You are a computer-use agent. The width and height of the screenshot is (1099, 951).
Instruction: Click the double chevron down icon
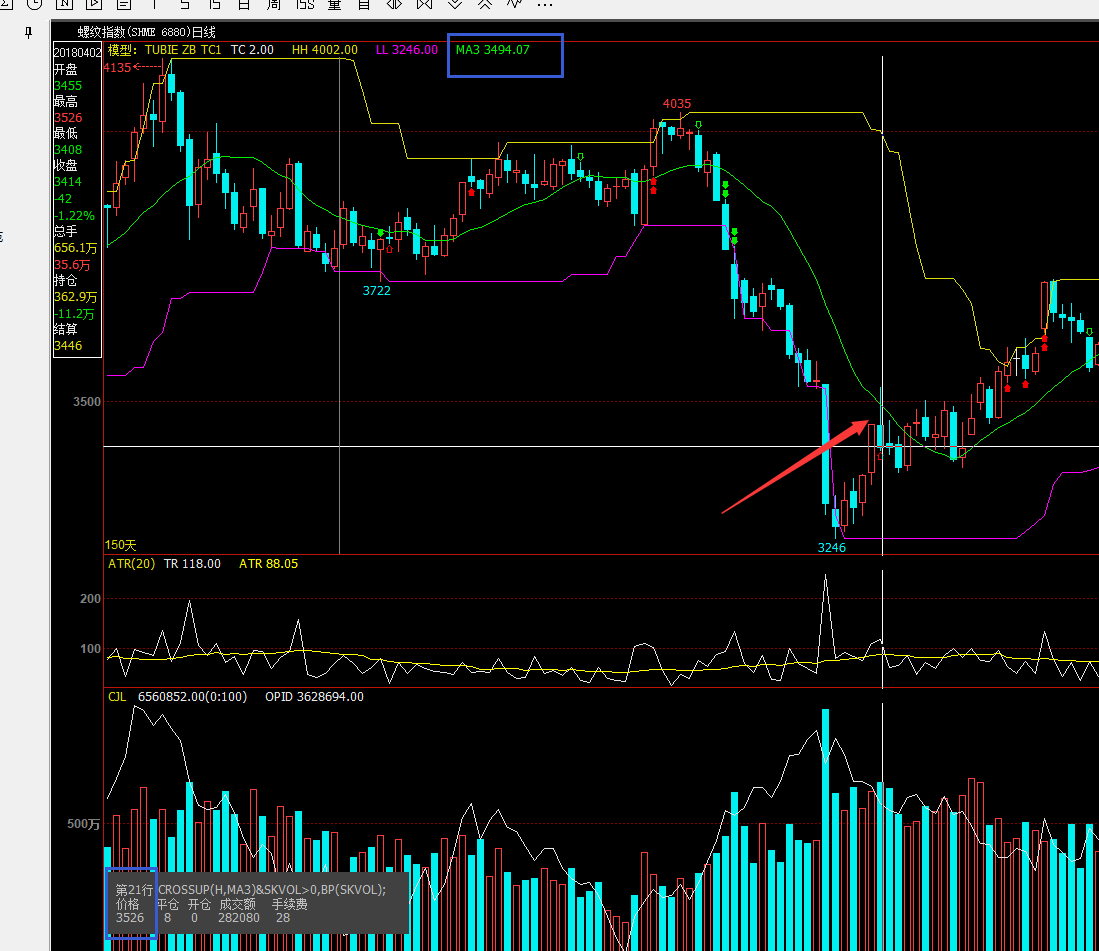[x=455, y=4]
